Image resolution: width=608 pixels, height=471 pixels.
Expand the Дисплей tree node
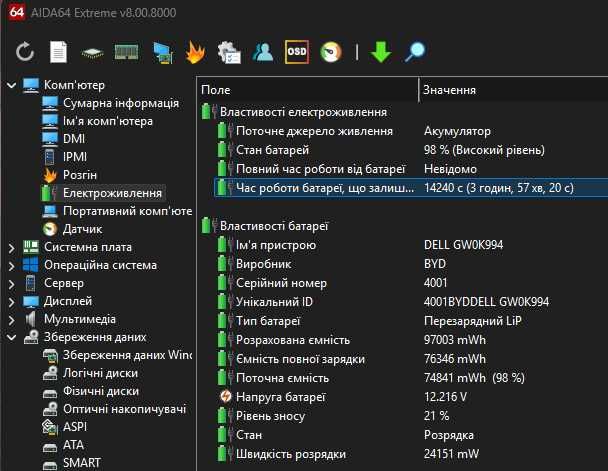click(x=12, y=302)
